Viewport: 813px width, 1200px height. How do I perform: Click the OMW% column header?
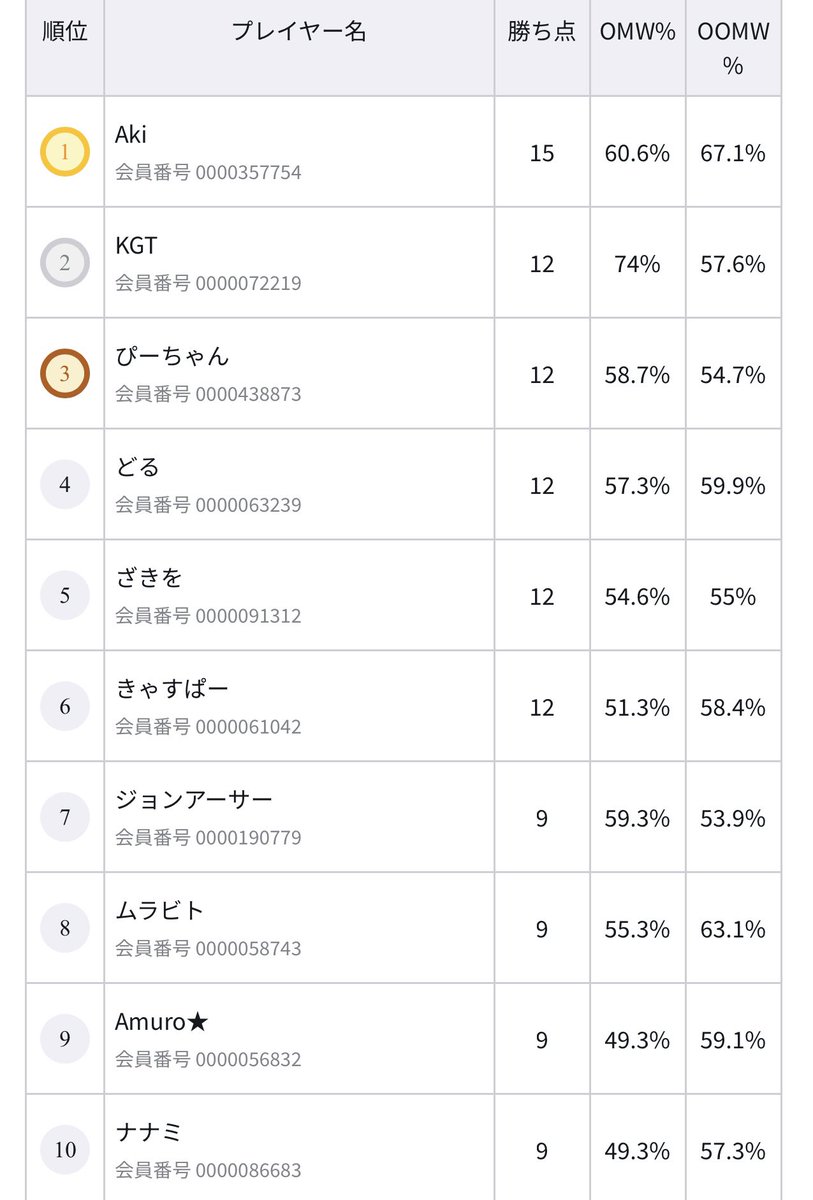pyautogui.click(x=637, y=32)
